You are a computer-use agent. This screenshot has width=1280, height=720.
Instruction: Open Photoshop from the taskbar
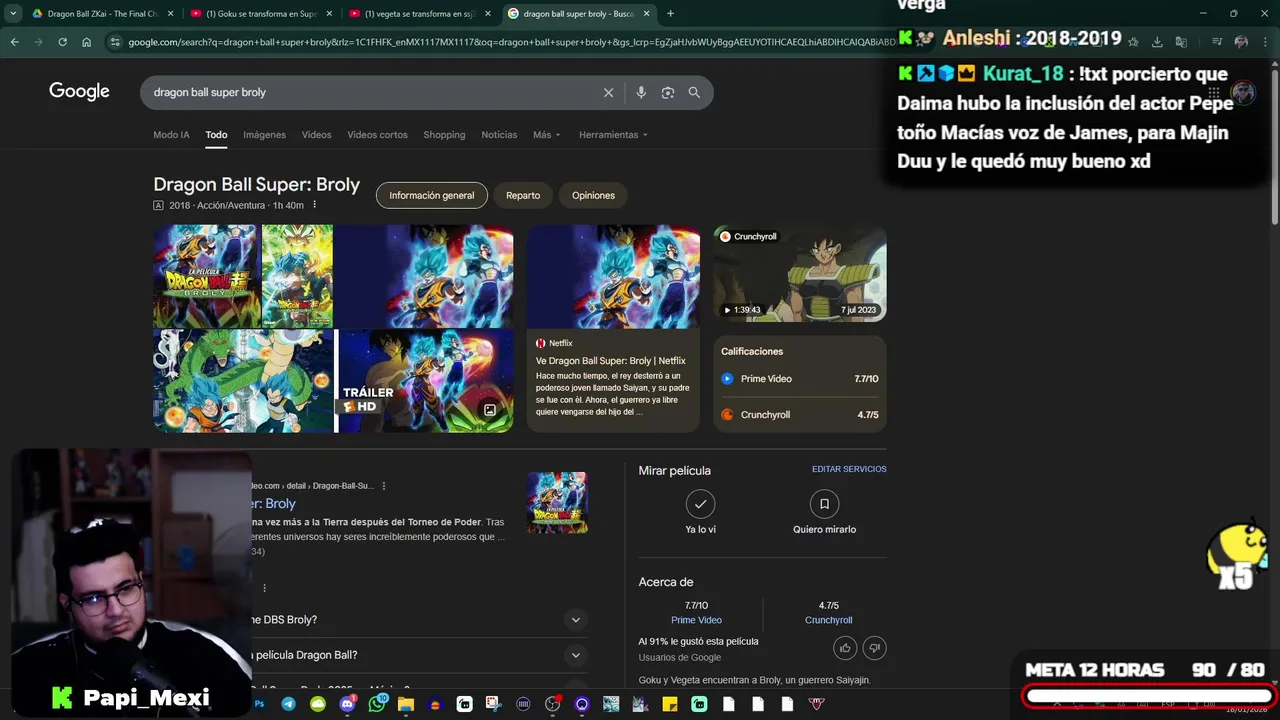click(259, 704)
